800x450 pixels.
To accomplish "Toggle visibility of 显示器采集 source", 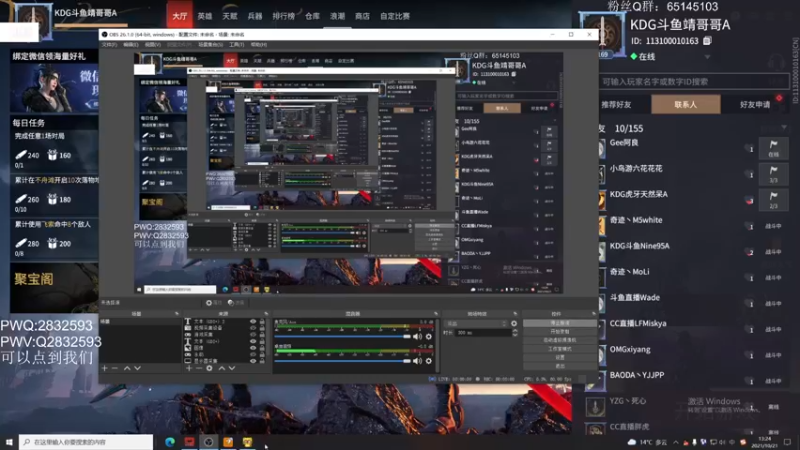I will tap(253, 361).
